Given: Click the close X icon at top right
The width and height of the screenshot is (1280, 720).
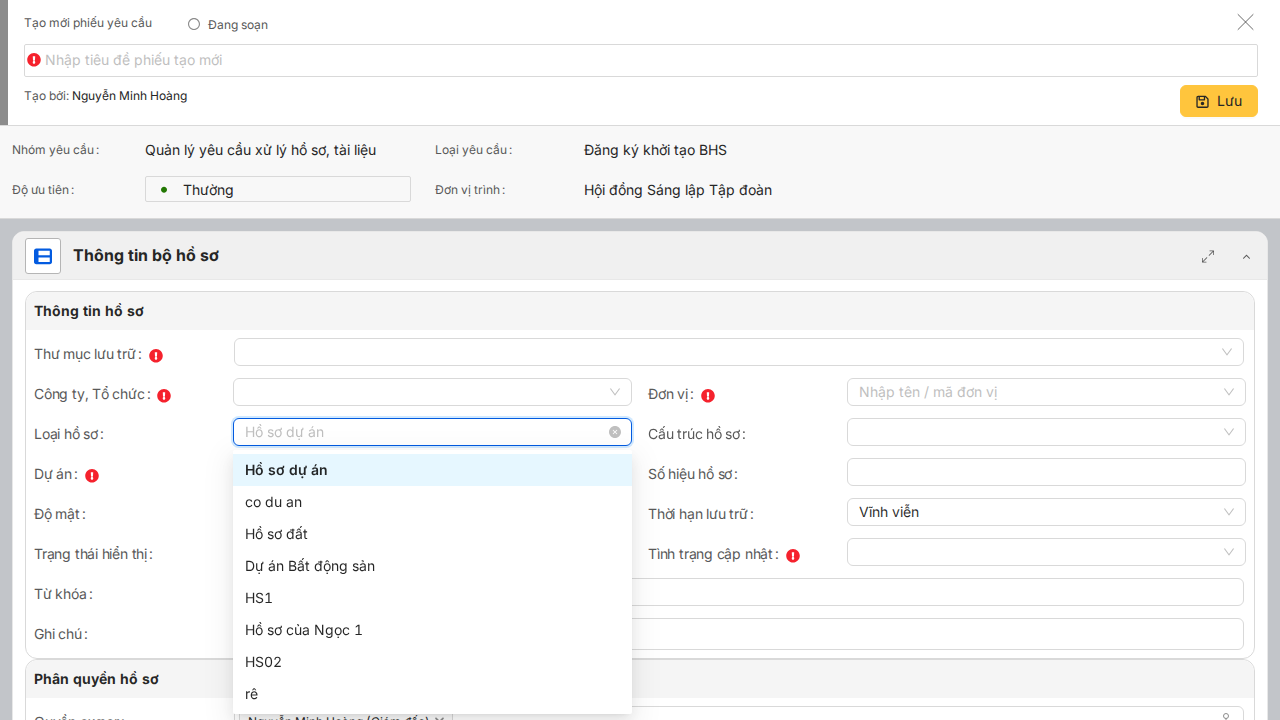Looking at the screenshot, I should [x=1245, y=22].
